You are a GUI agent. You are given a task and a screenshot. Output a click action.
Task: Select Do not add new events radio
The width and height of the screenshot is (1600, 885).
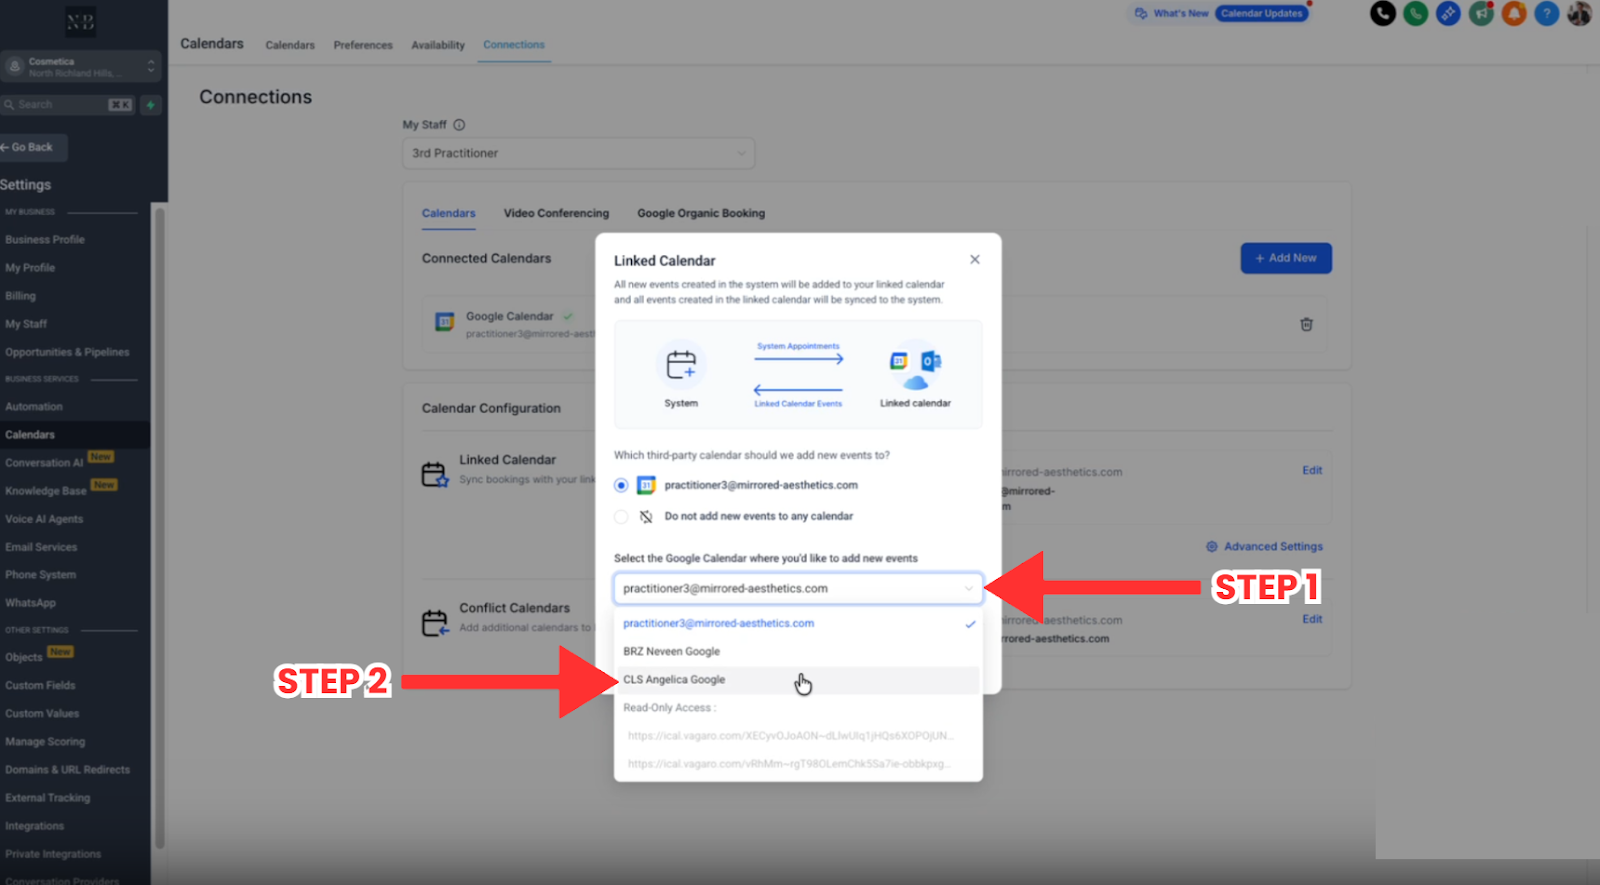[621, 516]
